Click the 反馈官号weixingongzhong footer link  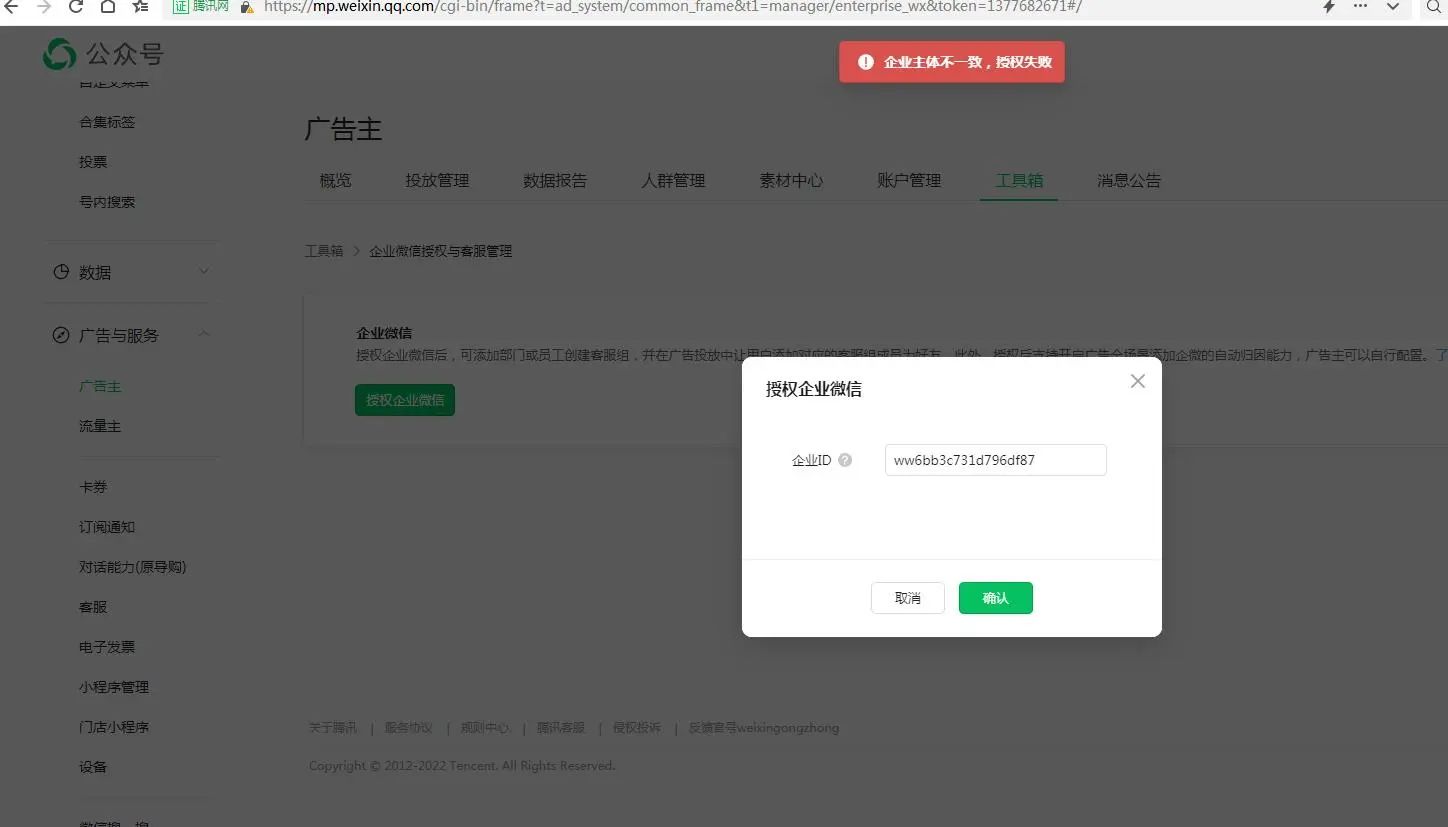(x=764, y=728)
